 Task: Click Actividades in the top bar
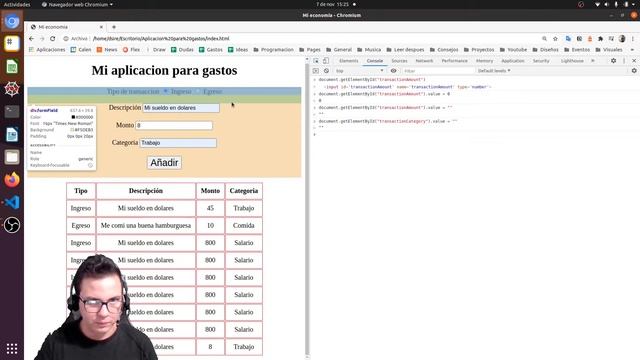click(17, 4)
